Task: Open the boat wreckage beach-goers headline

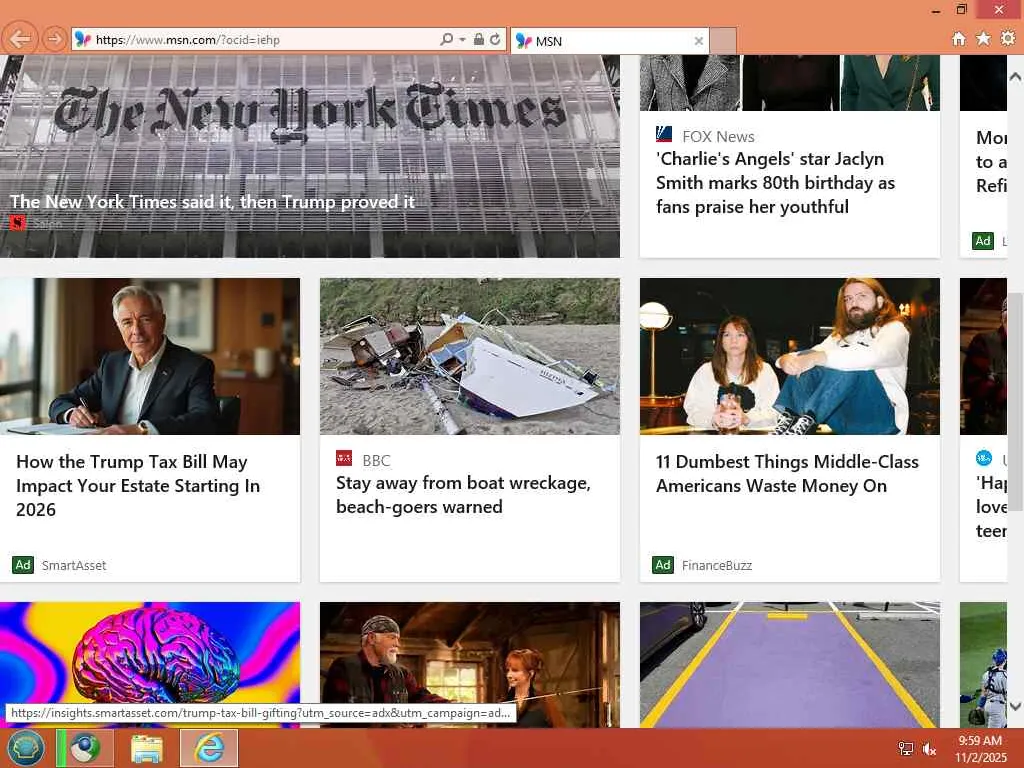Action: click(463, 495)
